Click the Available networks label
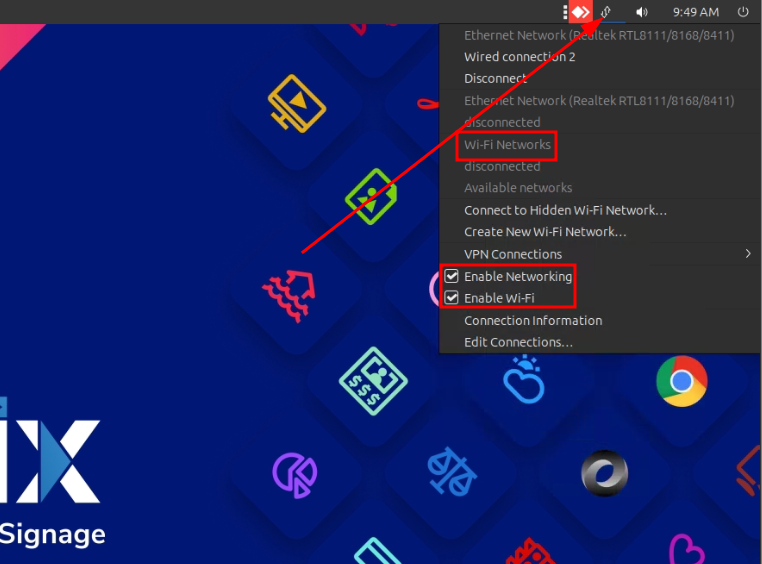The height and width of the screenshot is (564, 762). [x=518, y=188]
